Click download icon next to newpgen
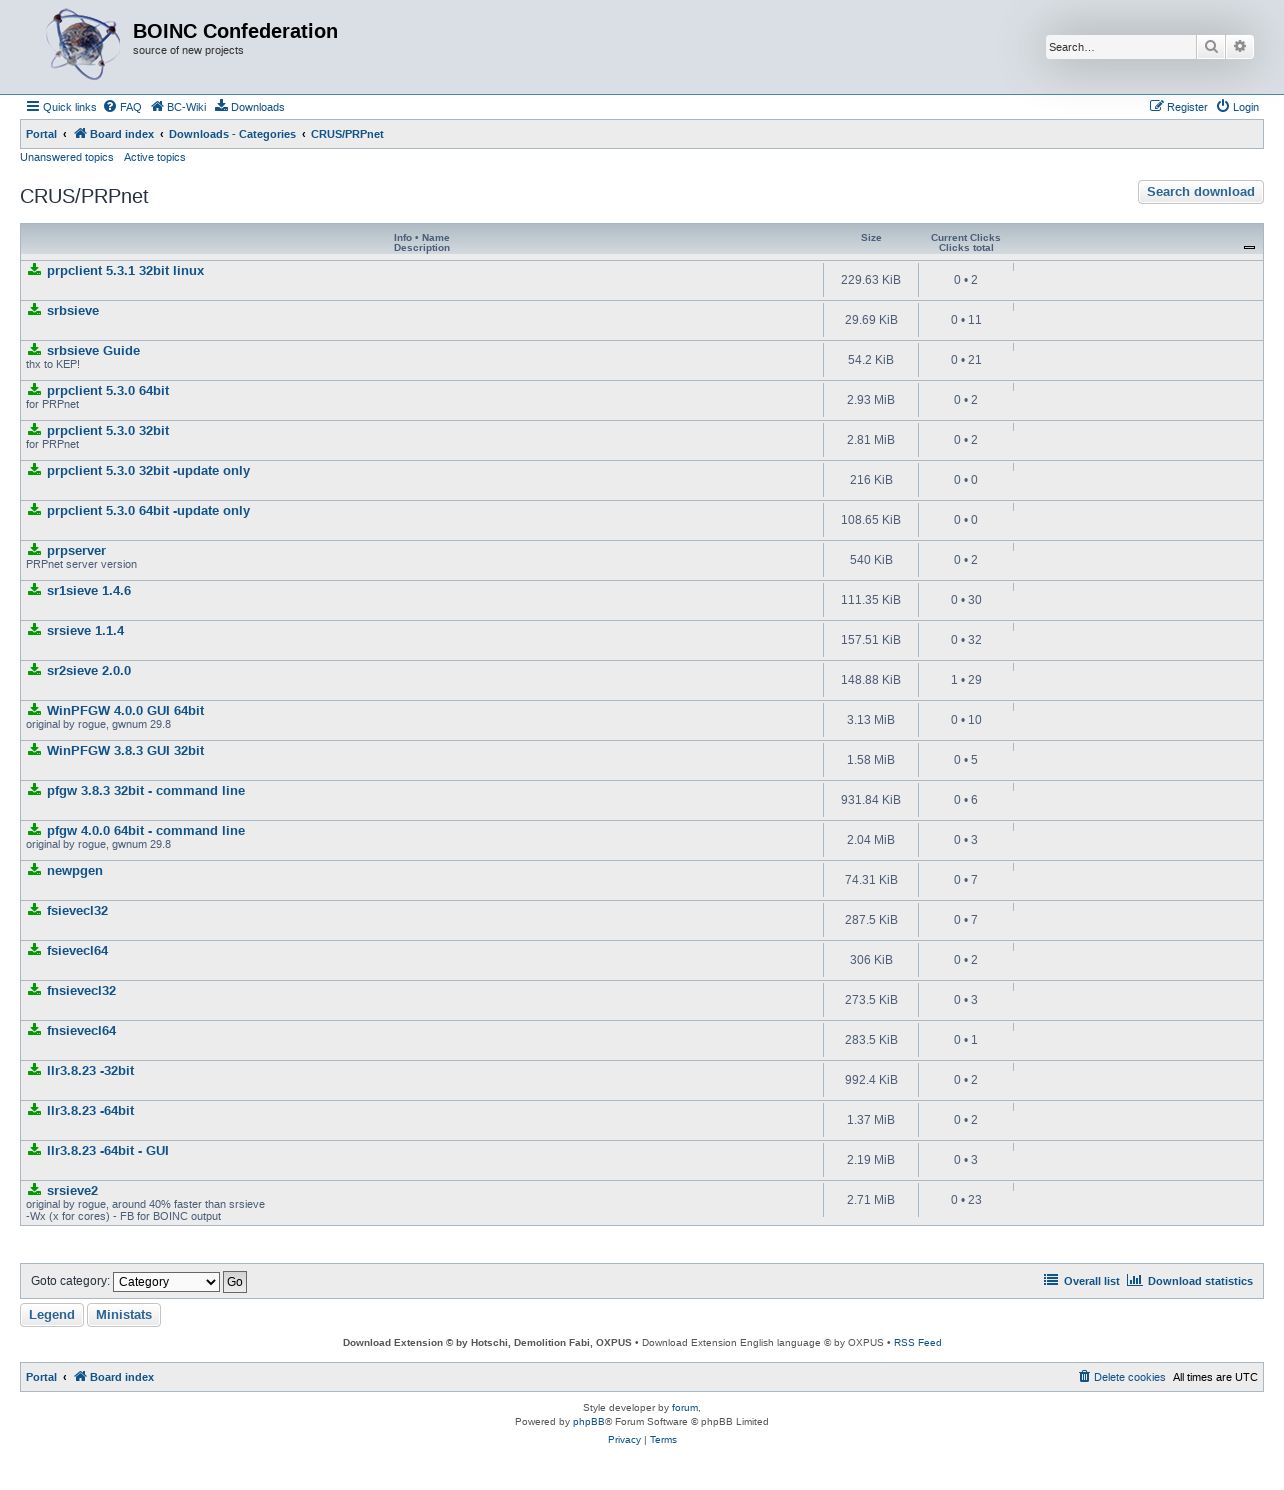Image resolution: width=1284 pixels, height=1490 pixels. tap(34, 870)
